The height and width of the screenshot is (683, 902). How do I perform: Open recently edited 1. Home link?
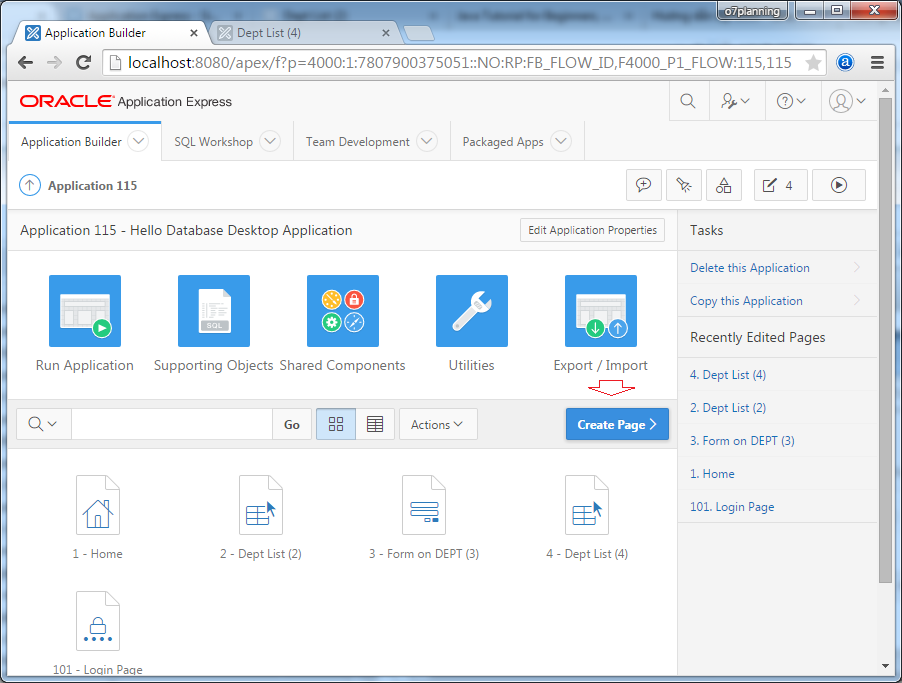[712, 474]
